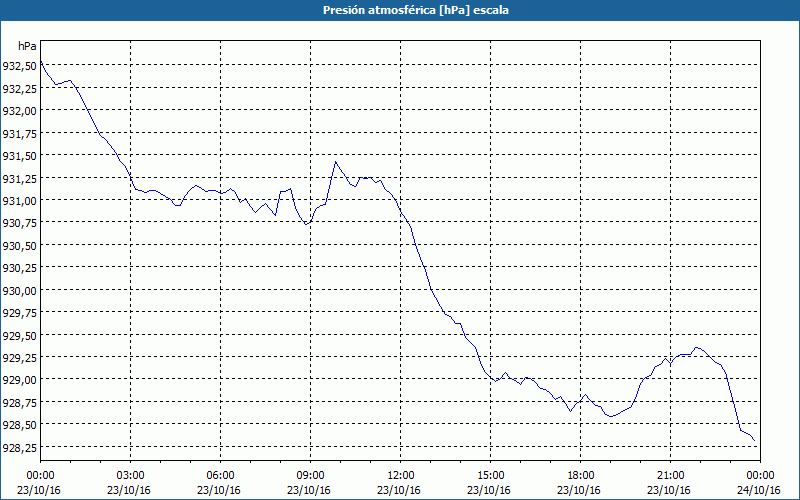Select the 12:00 time marker
The height and width of the screenshot is (500, 800).
401,476
